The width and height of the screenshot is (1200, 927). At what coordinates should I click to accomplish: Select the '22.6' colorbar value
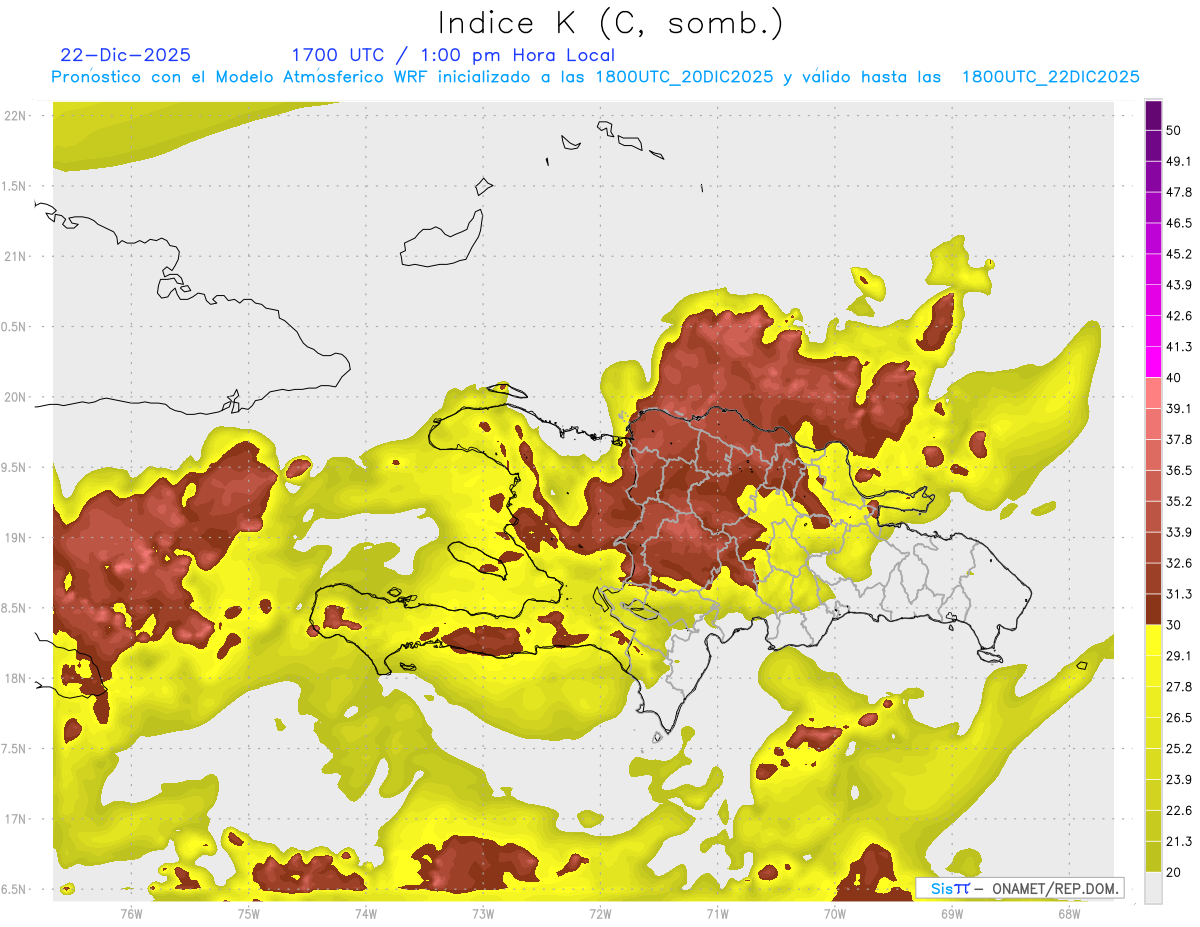pos(1179,810)
